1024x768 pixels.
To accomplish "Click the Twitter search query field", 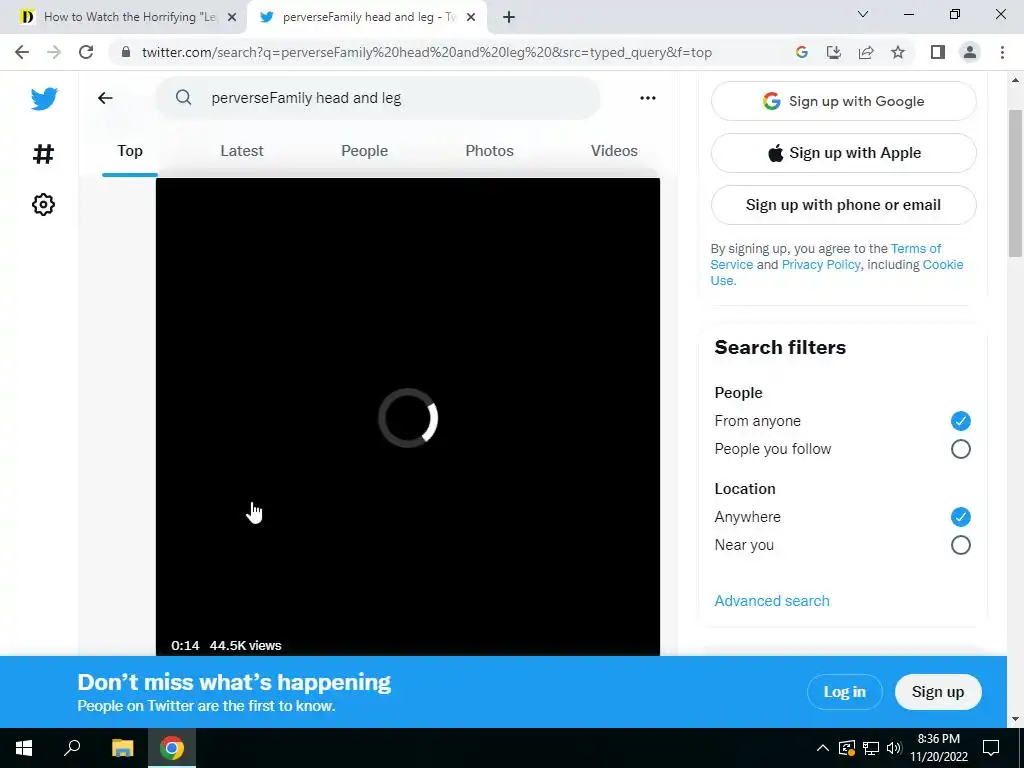I will coord(379,98).
